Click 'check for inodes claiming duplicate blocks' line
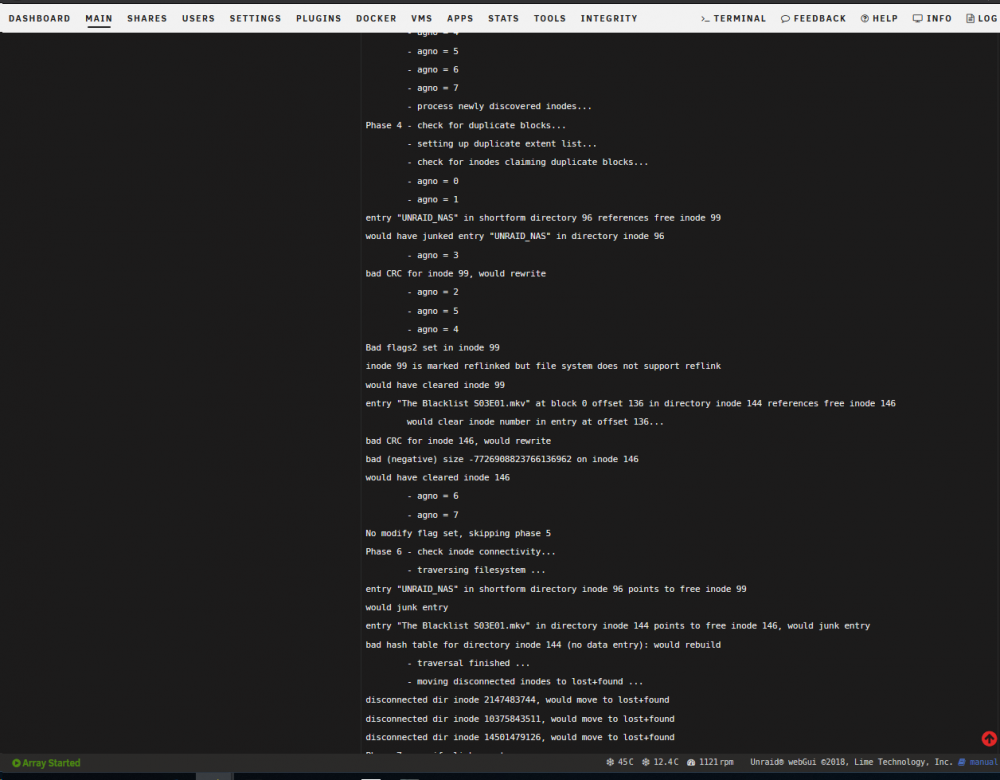Image resolution: width=1000 pixels, height=780 pixels. 527,162
